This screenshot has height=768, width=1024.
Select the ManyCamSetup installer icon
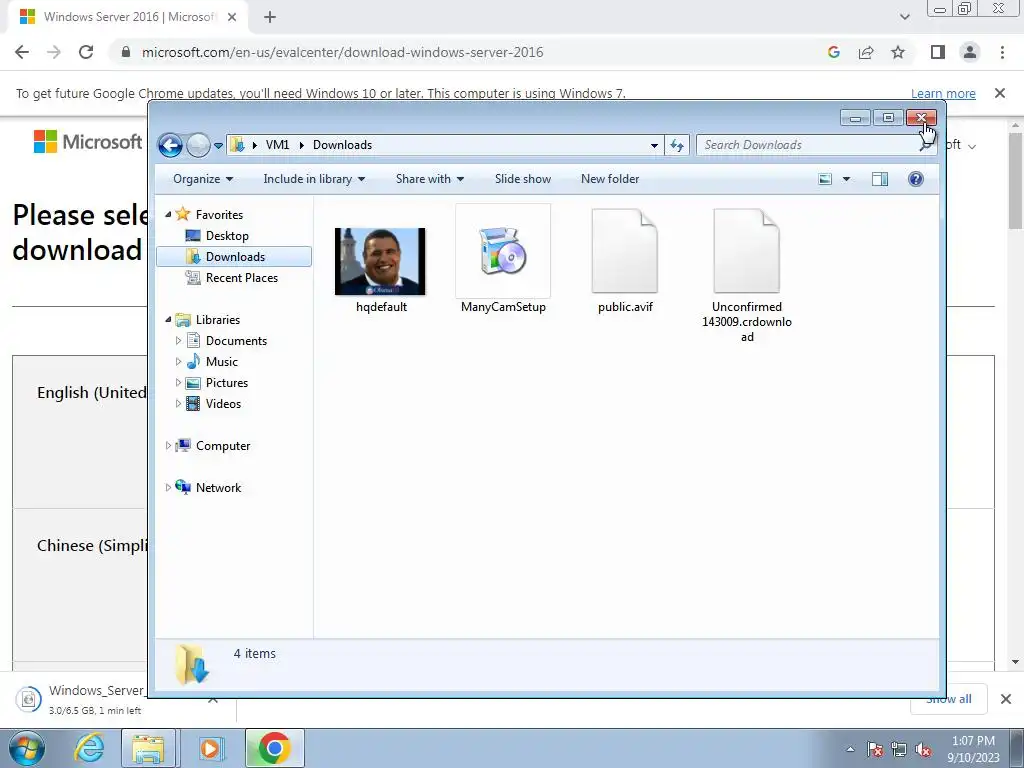pos(503,251)
